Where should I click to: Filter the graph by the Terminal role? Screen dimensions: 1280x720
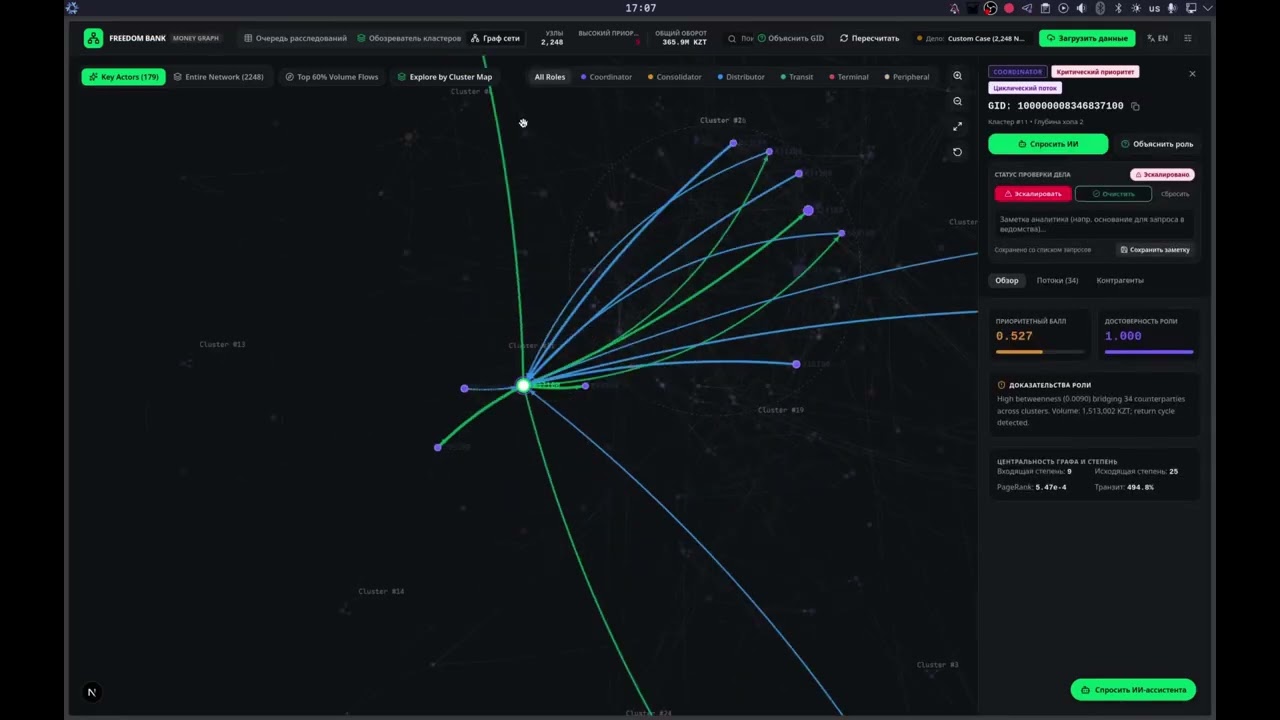849,77
